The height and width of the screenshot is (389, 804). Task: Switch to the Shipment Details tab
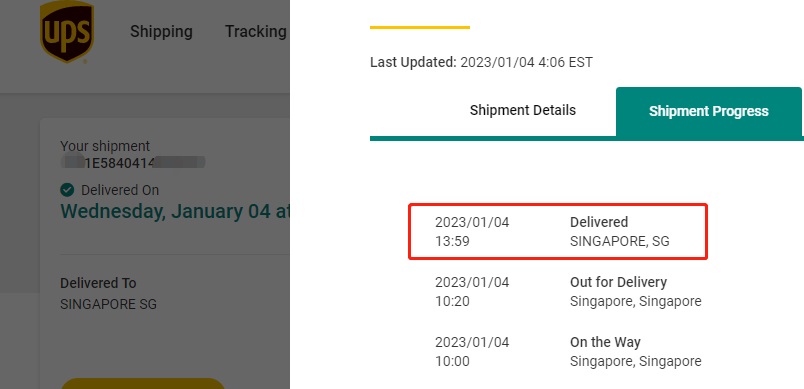tap(522, 110)
